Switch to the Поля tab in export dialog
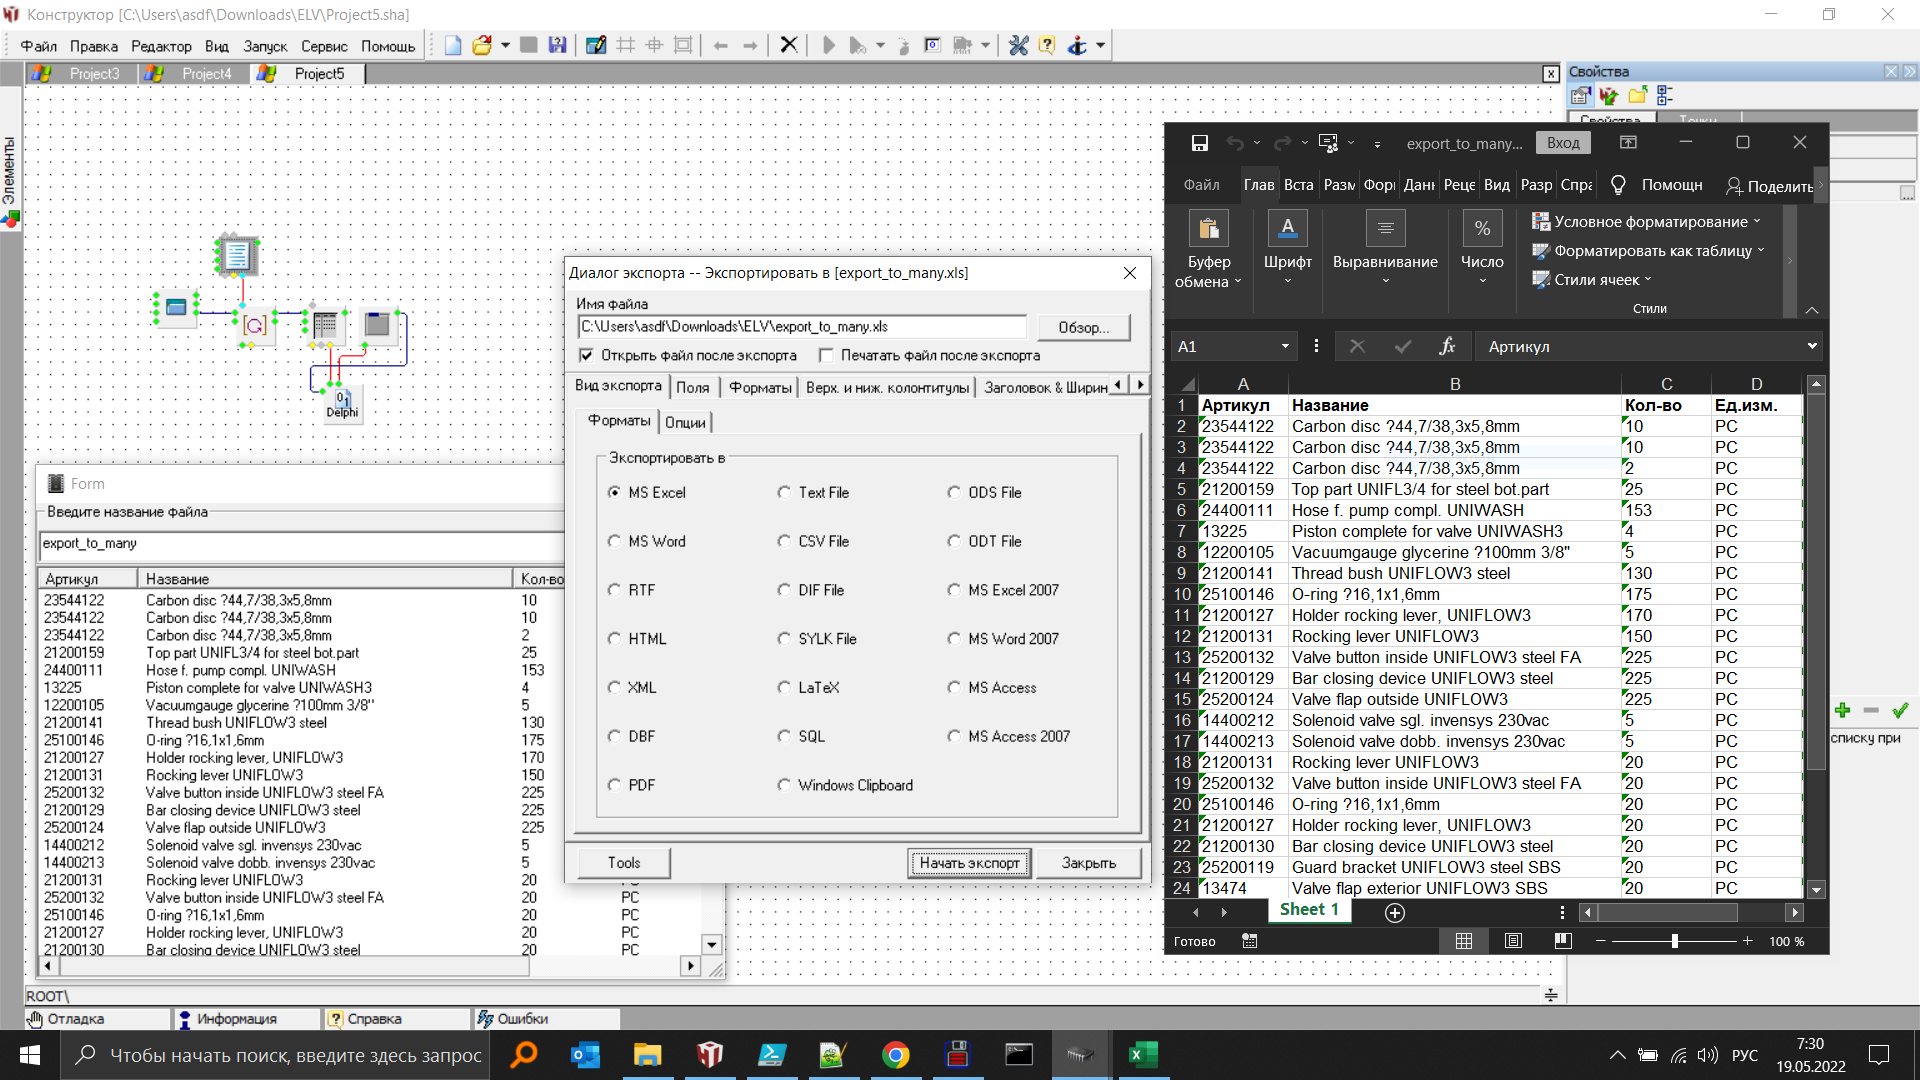The width and height of the screenshot is (1920, 1080). tap(692, 387)
